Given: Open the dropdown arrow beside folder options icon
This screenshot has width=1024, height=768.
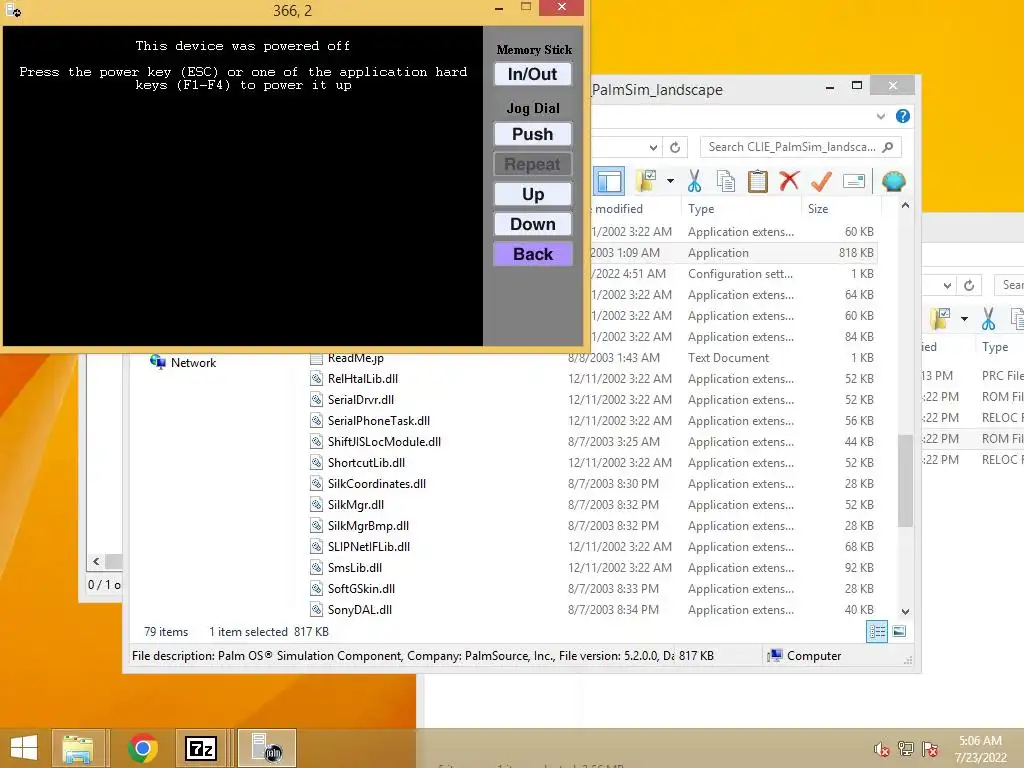Looking at the screenshot, I should pos(670,181).
